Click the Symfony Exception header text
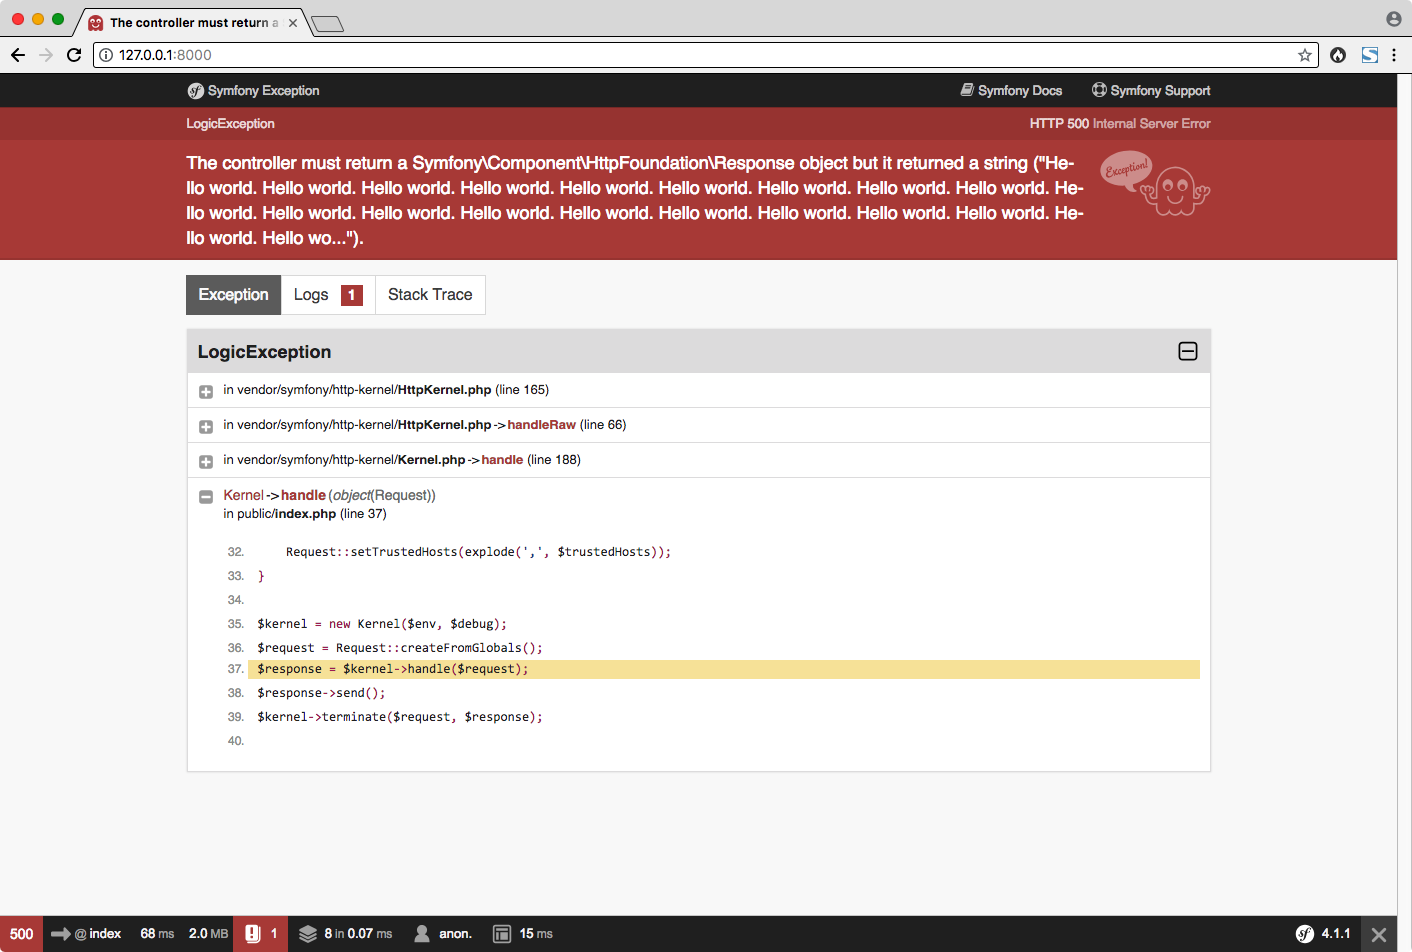This screenshot has width=1412, height=952. click(264, 90)
